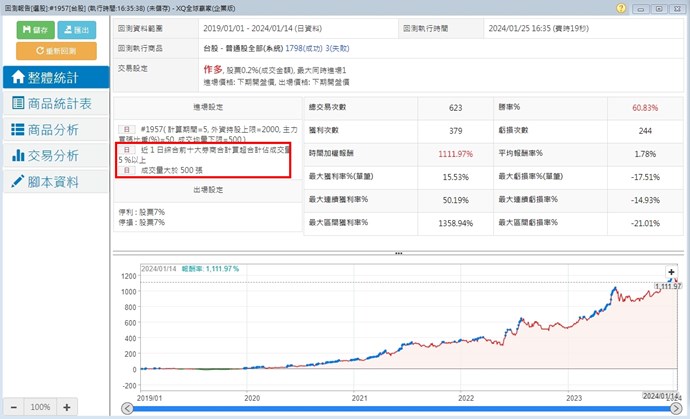Open the 整體統計 overall statistics tab
The image size is (690, 419).
[55, 77]
